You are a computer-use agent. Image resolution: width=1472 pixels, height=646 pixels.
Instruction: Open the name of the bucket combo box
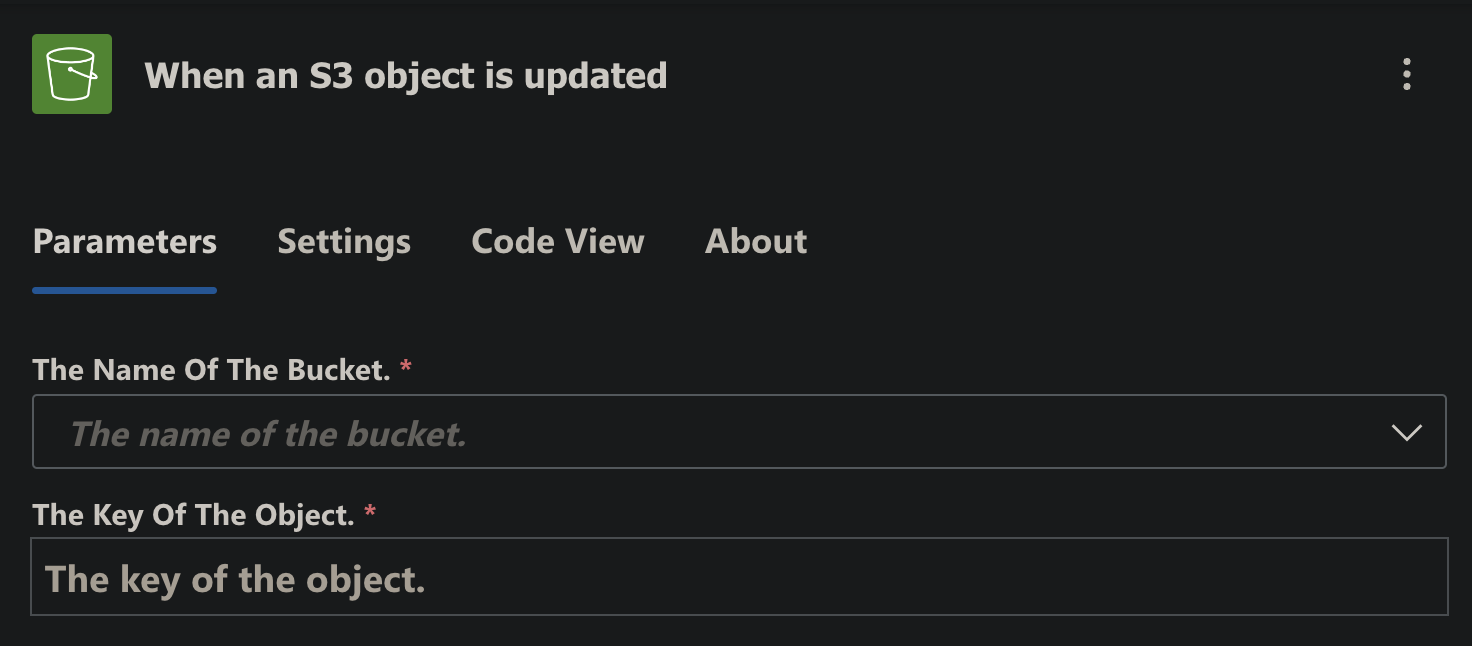pos(739,432)
